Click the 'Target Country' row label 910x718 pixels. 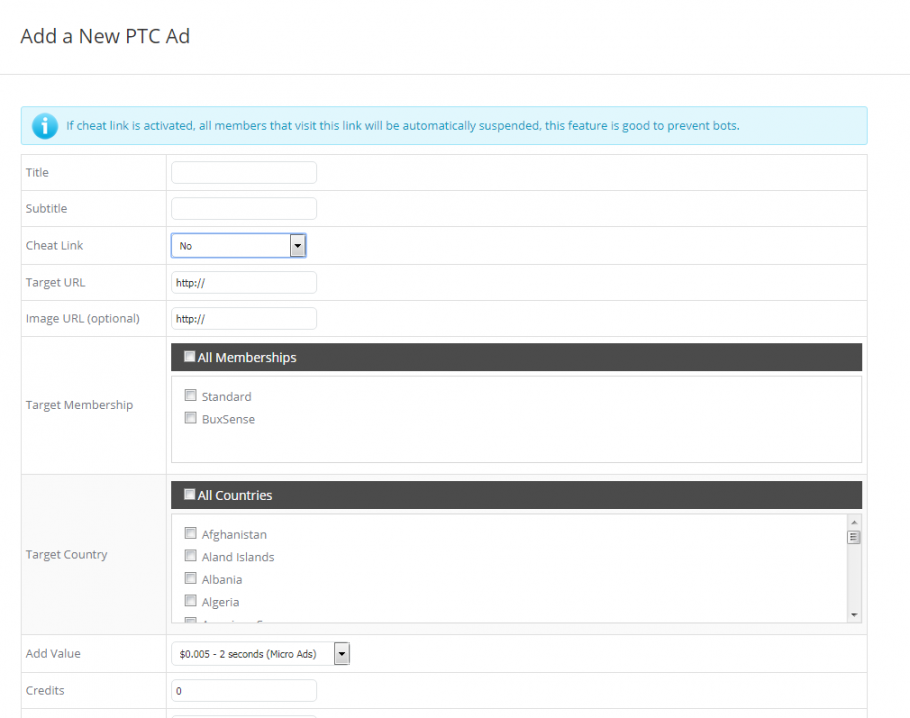tap(67, 554)
